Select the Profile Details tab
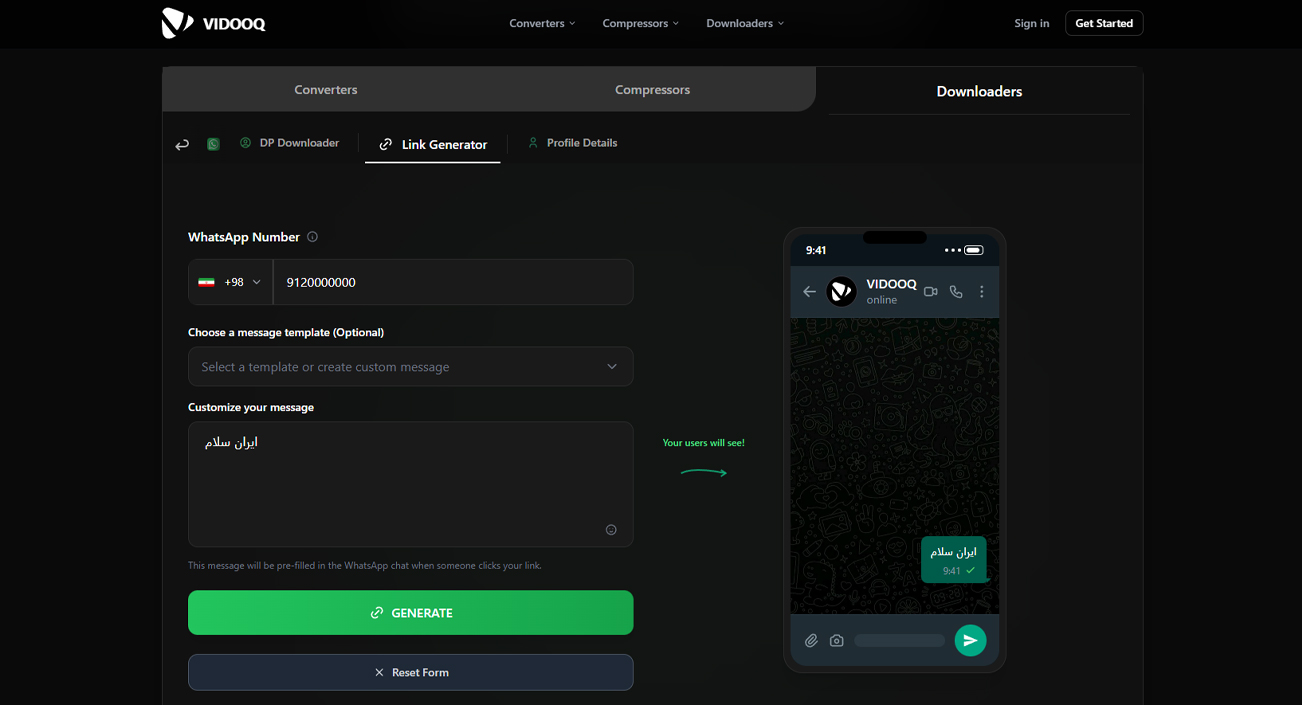Image resolution: width=1302 pixels, height=705 pixels. [573, 143]
